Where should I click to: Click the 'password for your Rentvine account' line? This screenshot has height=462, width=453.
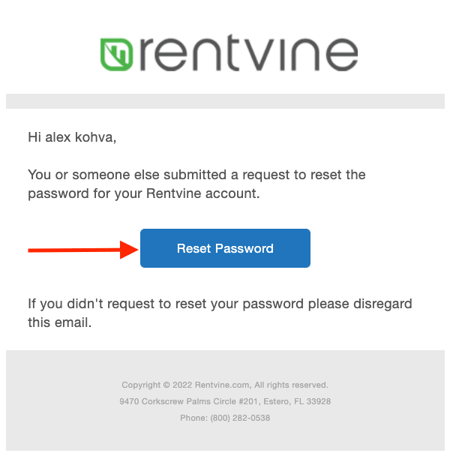144,194
